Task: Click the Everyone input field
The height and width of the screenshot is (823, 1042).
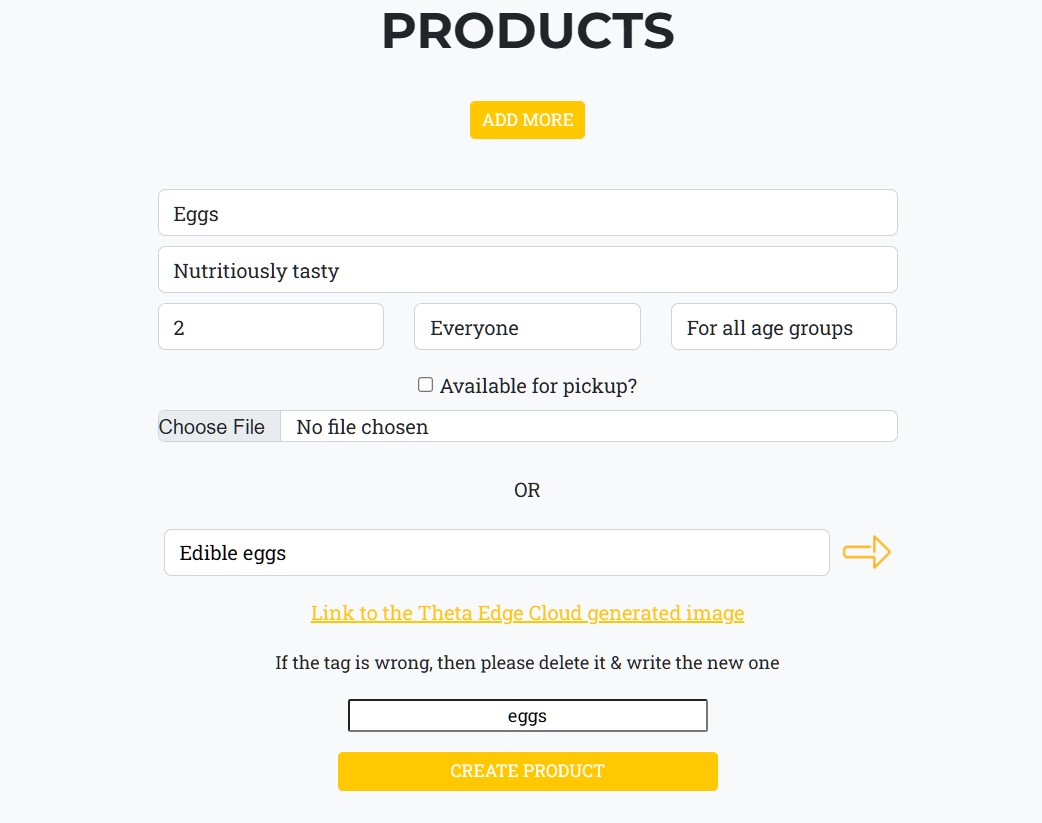Action: 527,327
